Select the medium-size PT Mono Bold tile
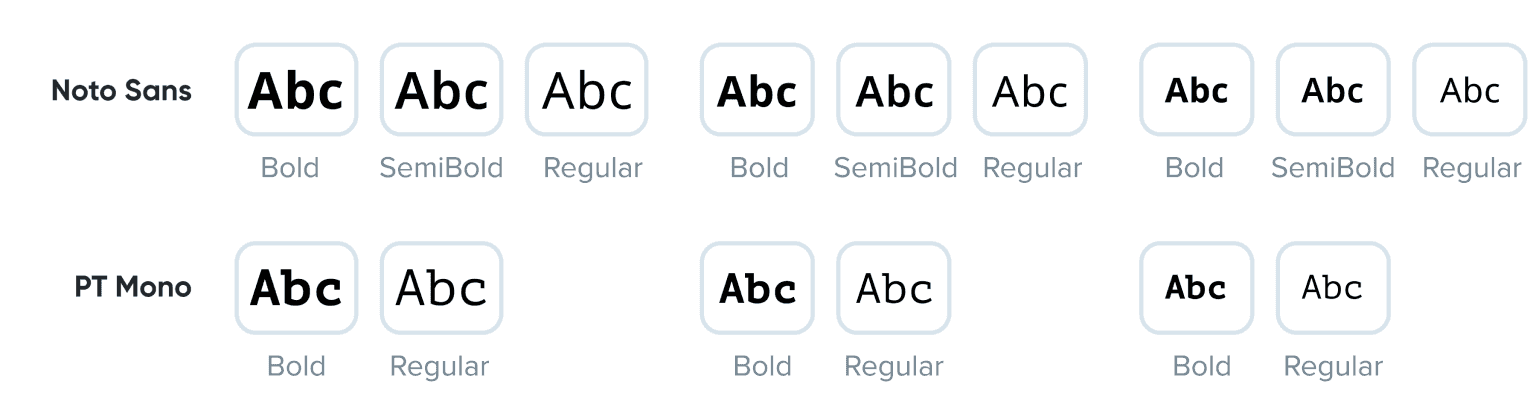The image size is (1536, 419). point(757,288)
